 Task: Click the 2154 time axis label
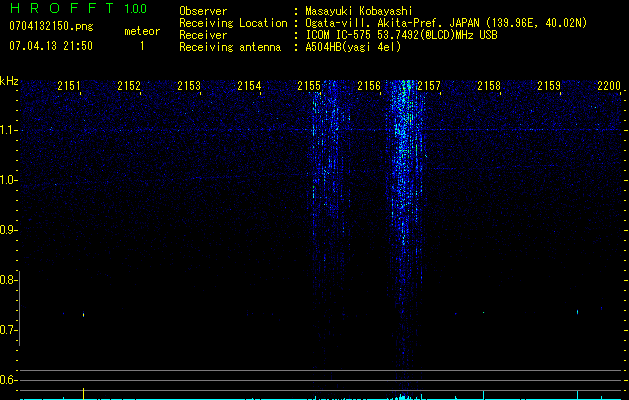coord(249,85)
